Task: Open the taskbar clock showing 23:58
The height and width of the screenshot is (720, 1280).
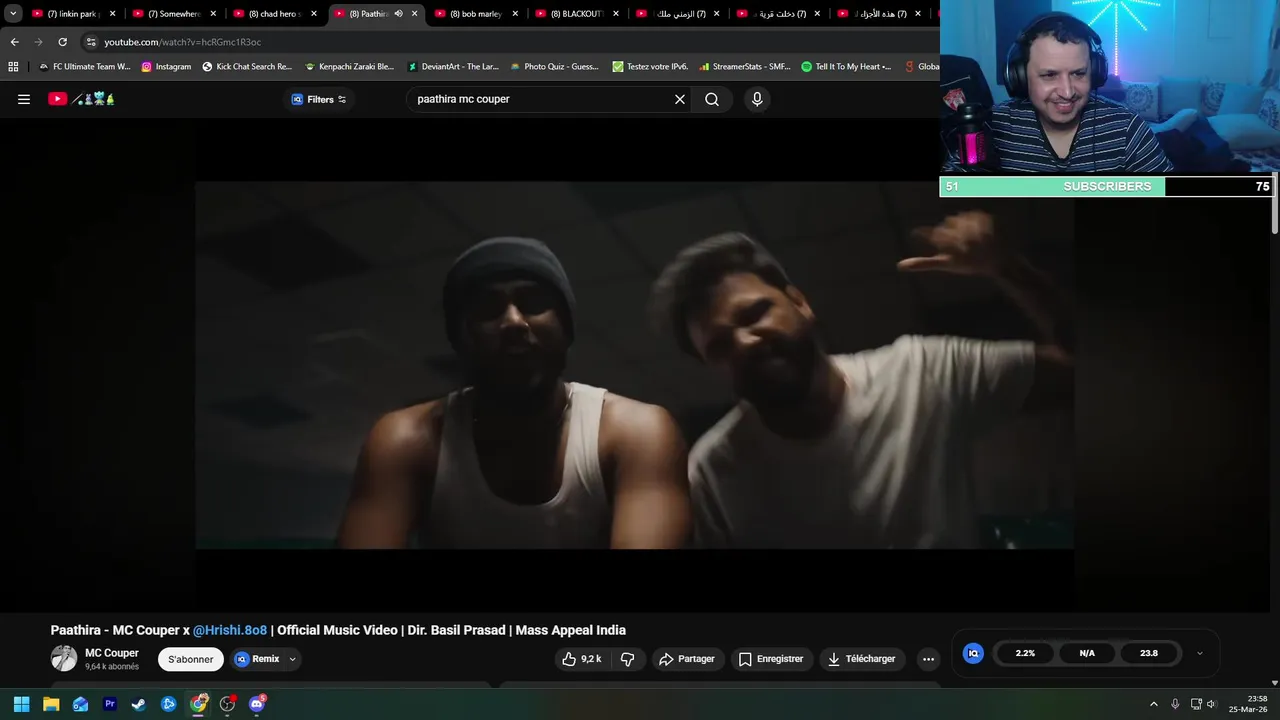Action: 1250,704
